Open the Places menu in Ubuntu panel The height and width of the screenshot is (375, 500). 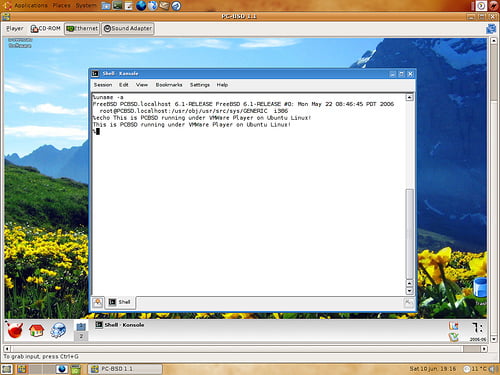(62, 6)
